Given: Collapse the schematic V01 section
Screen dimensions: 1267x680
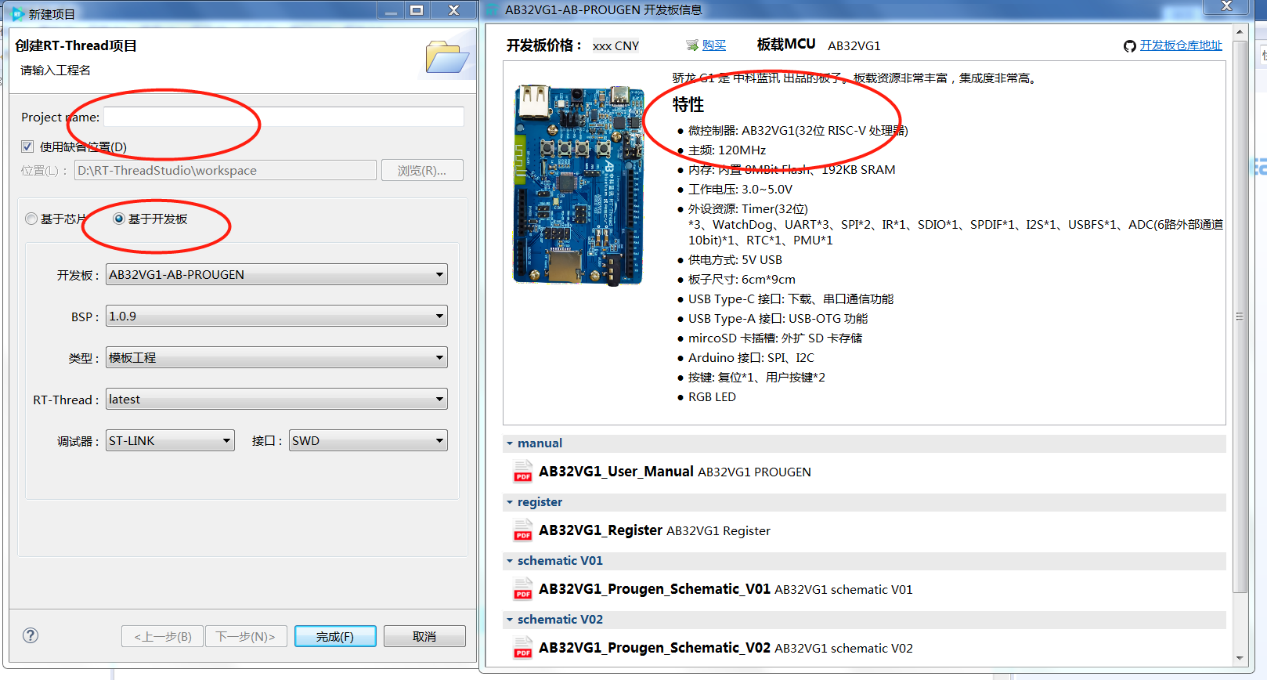Looking at the screenshot, I should click(x=509, y=561).
